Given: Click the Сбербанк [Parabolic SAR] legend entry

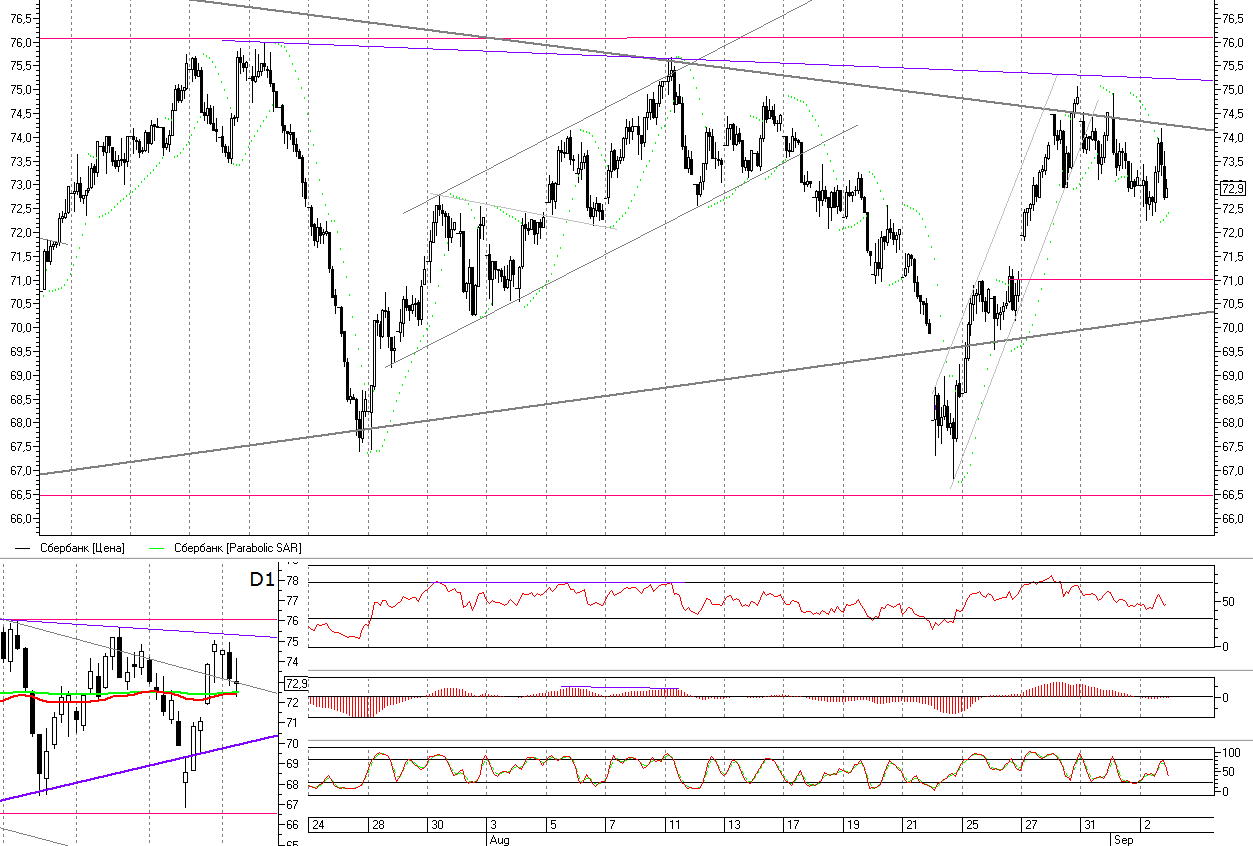Looking at the screenshot, I should (237, 548).
